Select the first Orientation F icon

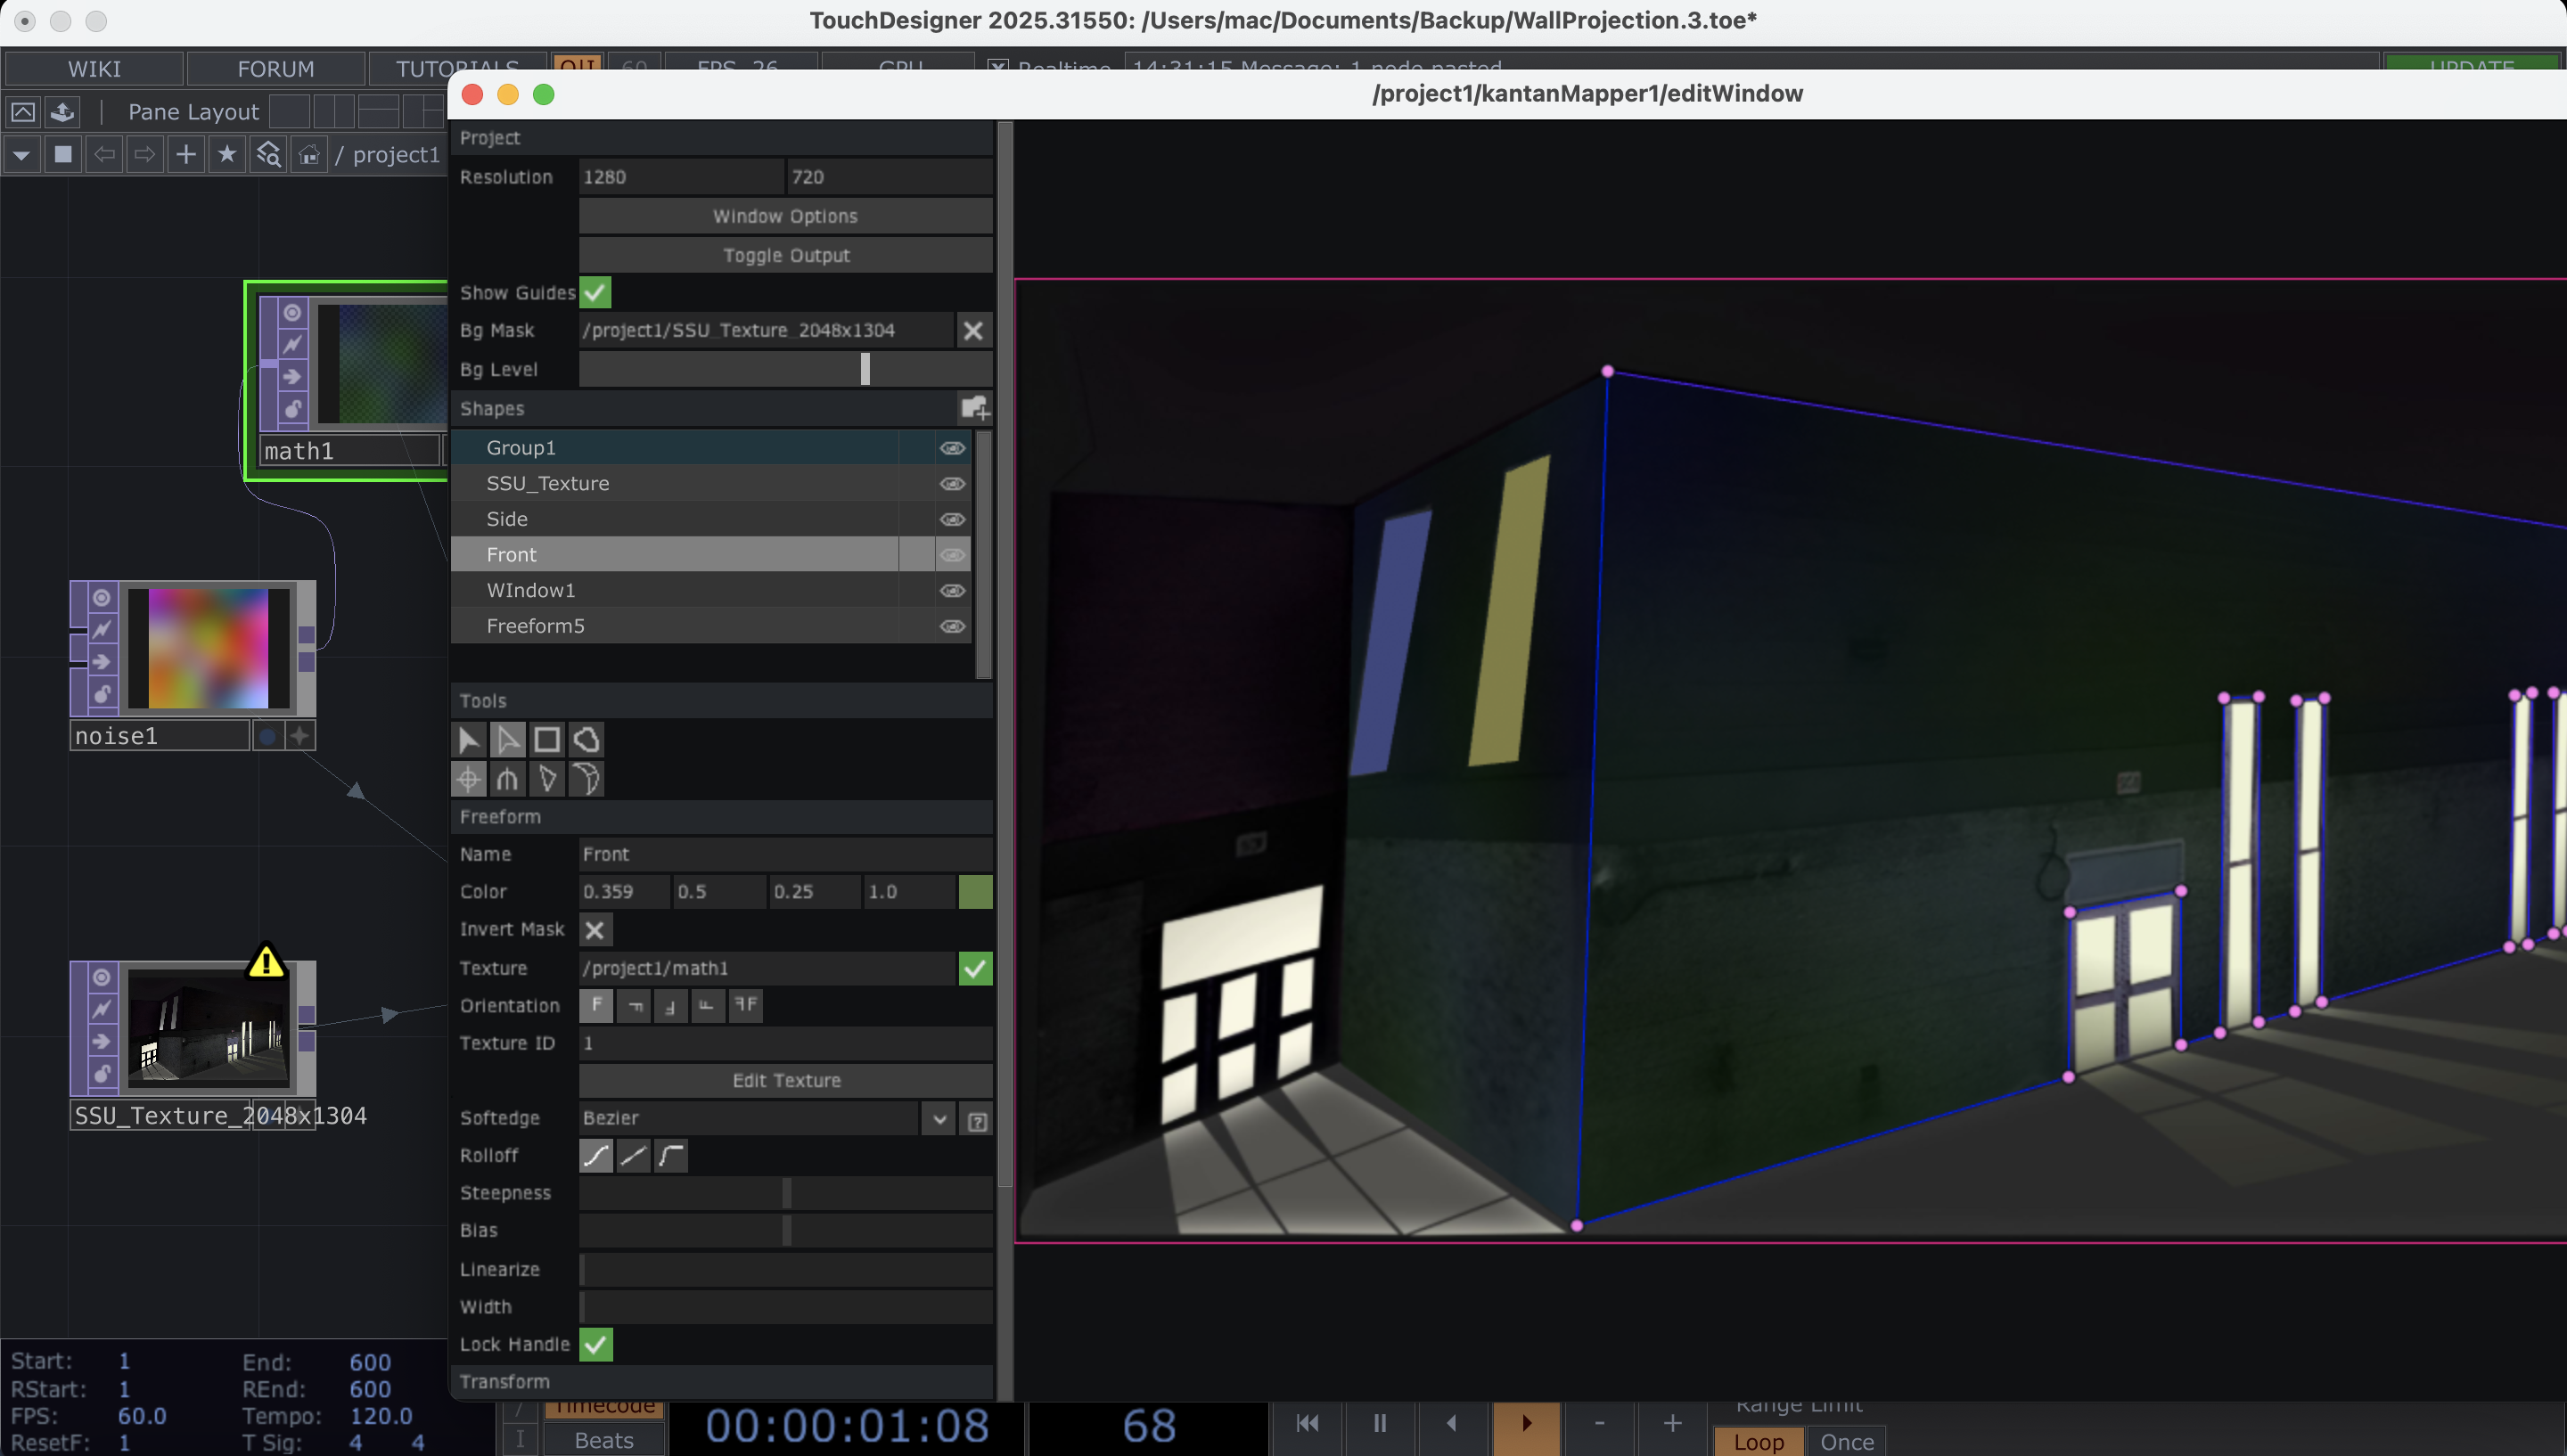(596, 1006)
